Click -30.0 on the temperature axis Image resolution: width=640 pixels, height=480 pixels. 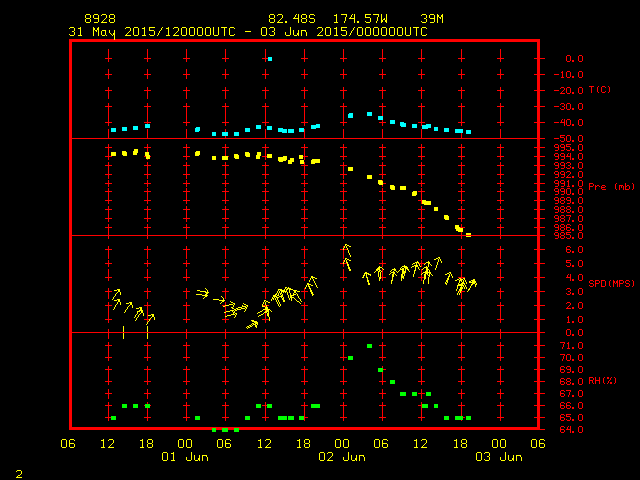[569, 107]
